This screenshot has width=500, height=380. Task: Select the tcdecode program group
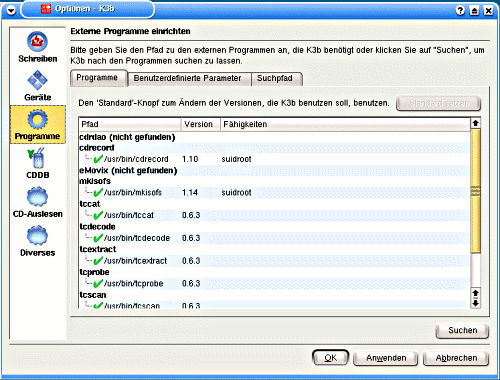[97, 227]
